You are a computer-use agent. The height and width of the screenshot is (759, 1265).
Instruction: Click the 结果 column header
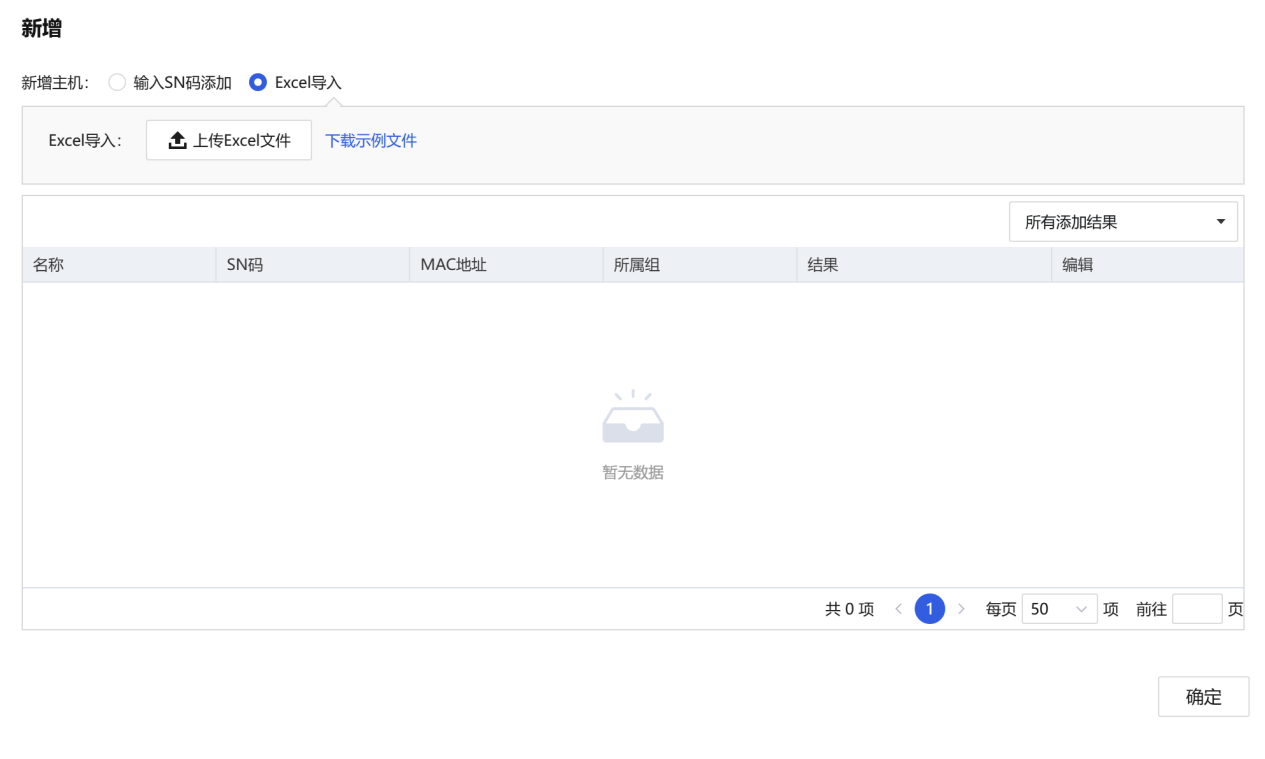pyautogui.click(x=823, y=265)
